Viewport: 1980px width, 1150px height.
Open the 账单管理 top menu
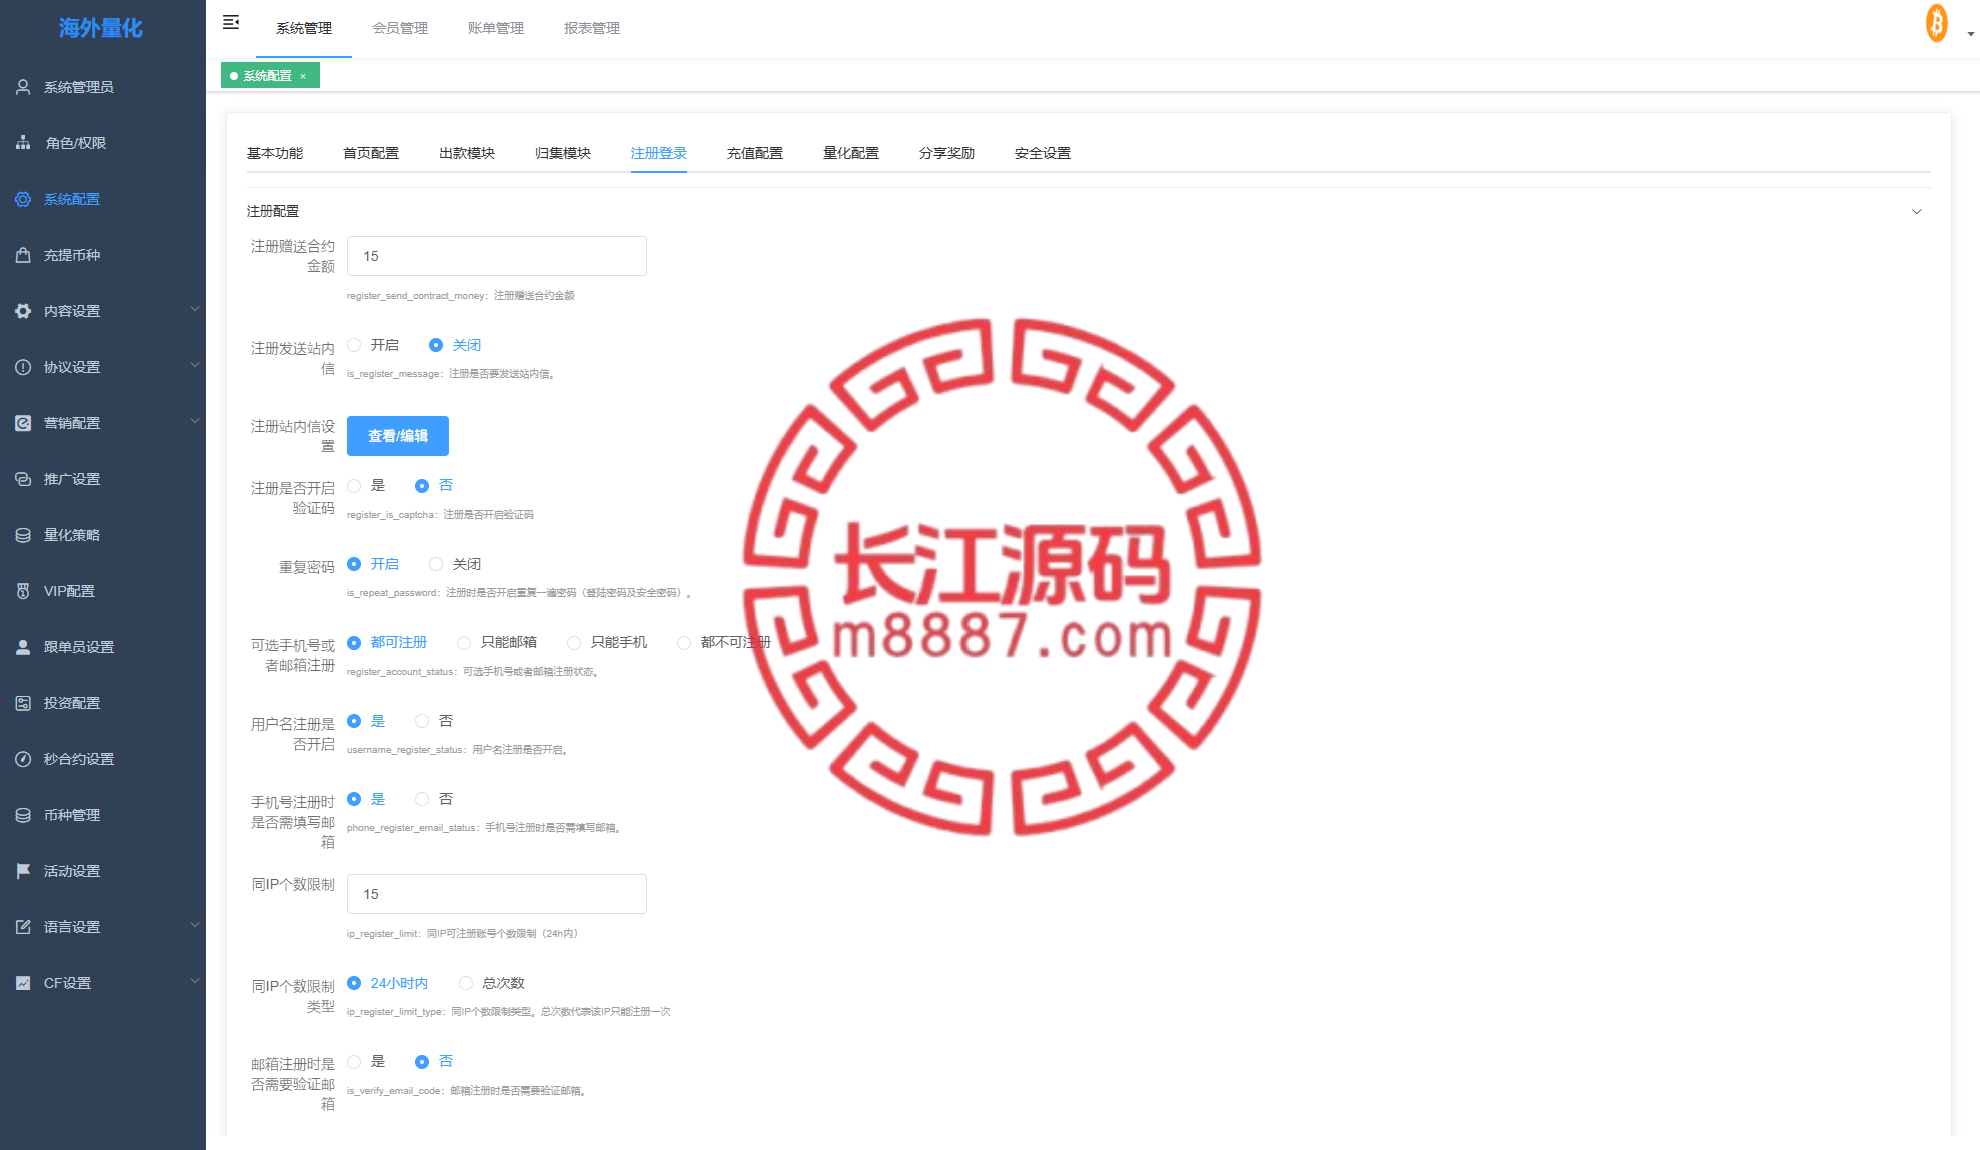pos(496,28)
